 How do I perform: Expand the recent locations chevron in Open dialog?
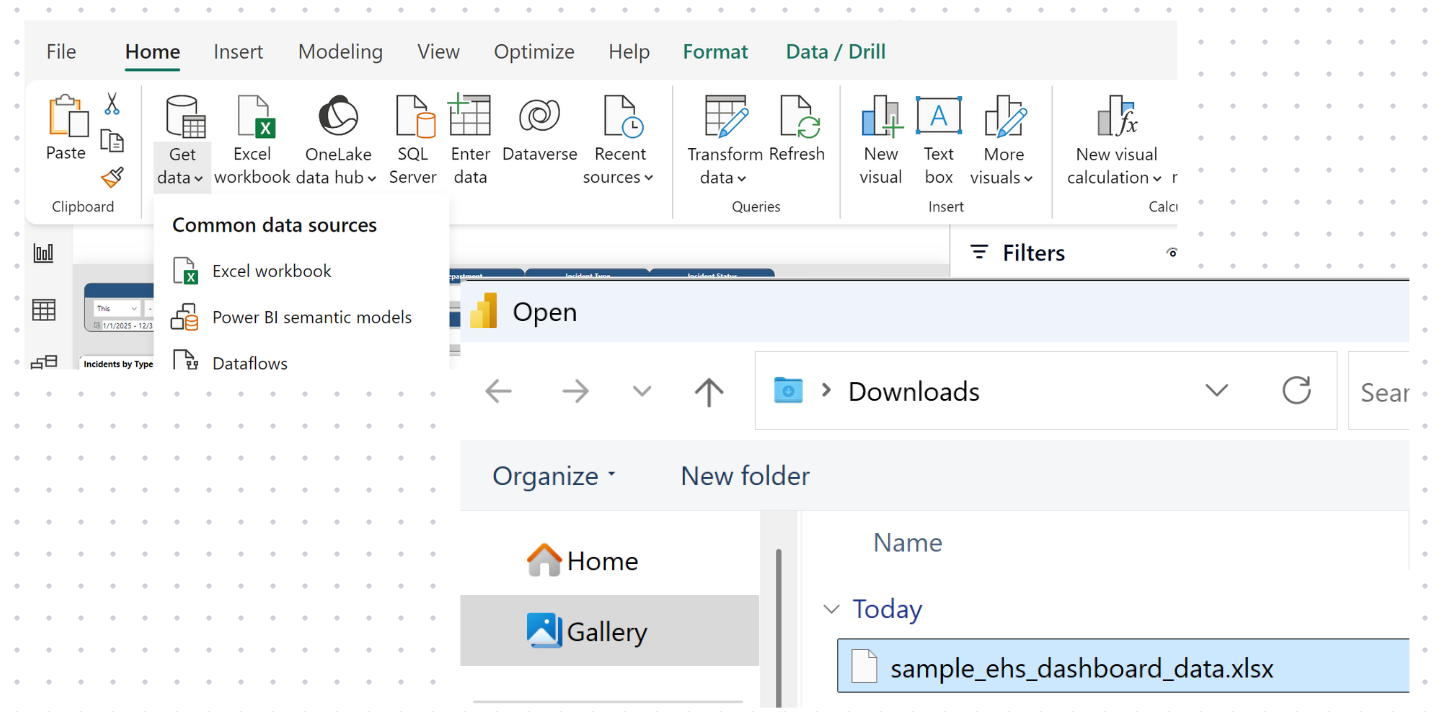click(642, 391)
